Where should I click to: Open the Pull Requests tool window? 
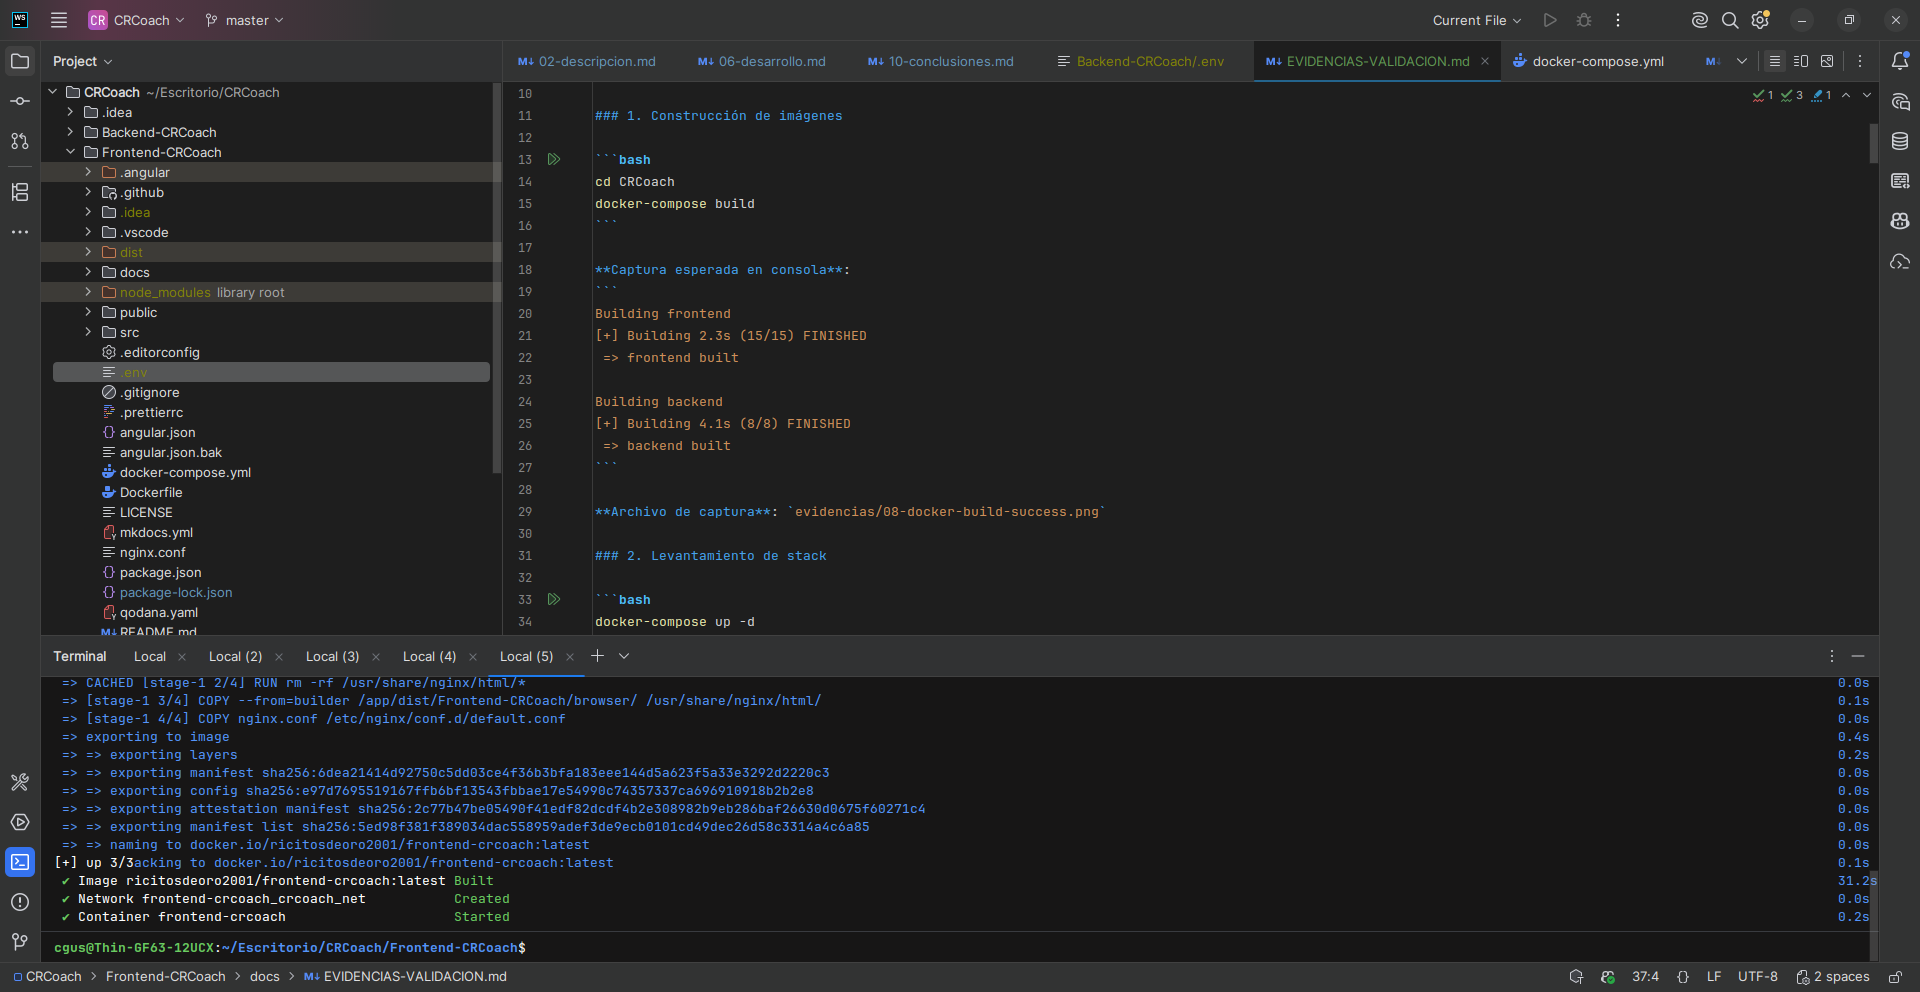coord(20,141)
